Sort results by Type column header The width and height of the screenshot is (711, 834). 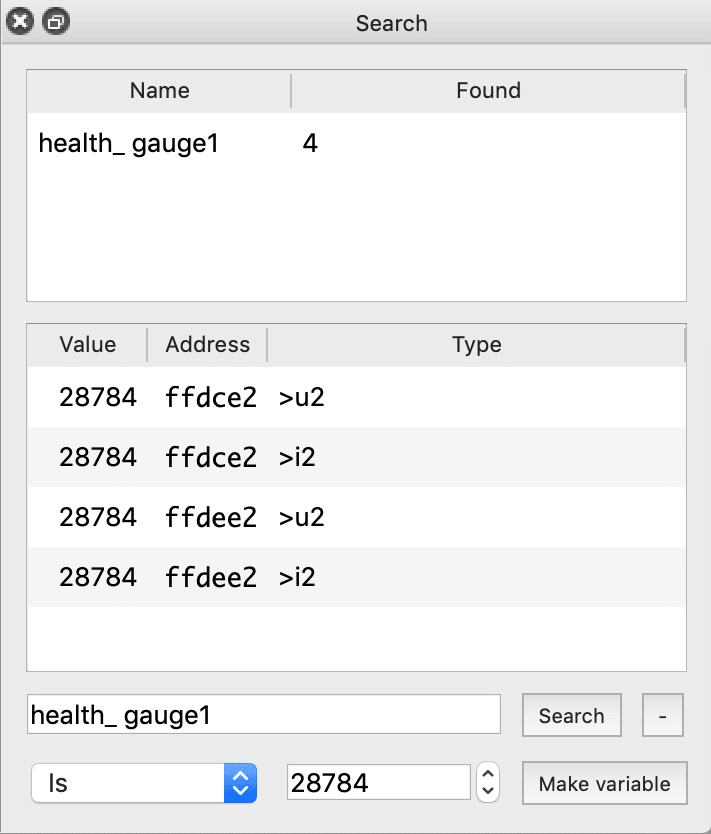(x=476, y=345)
